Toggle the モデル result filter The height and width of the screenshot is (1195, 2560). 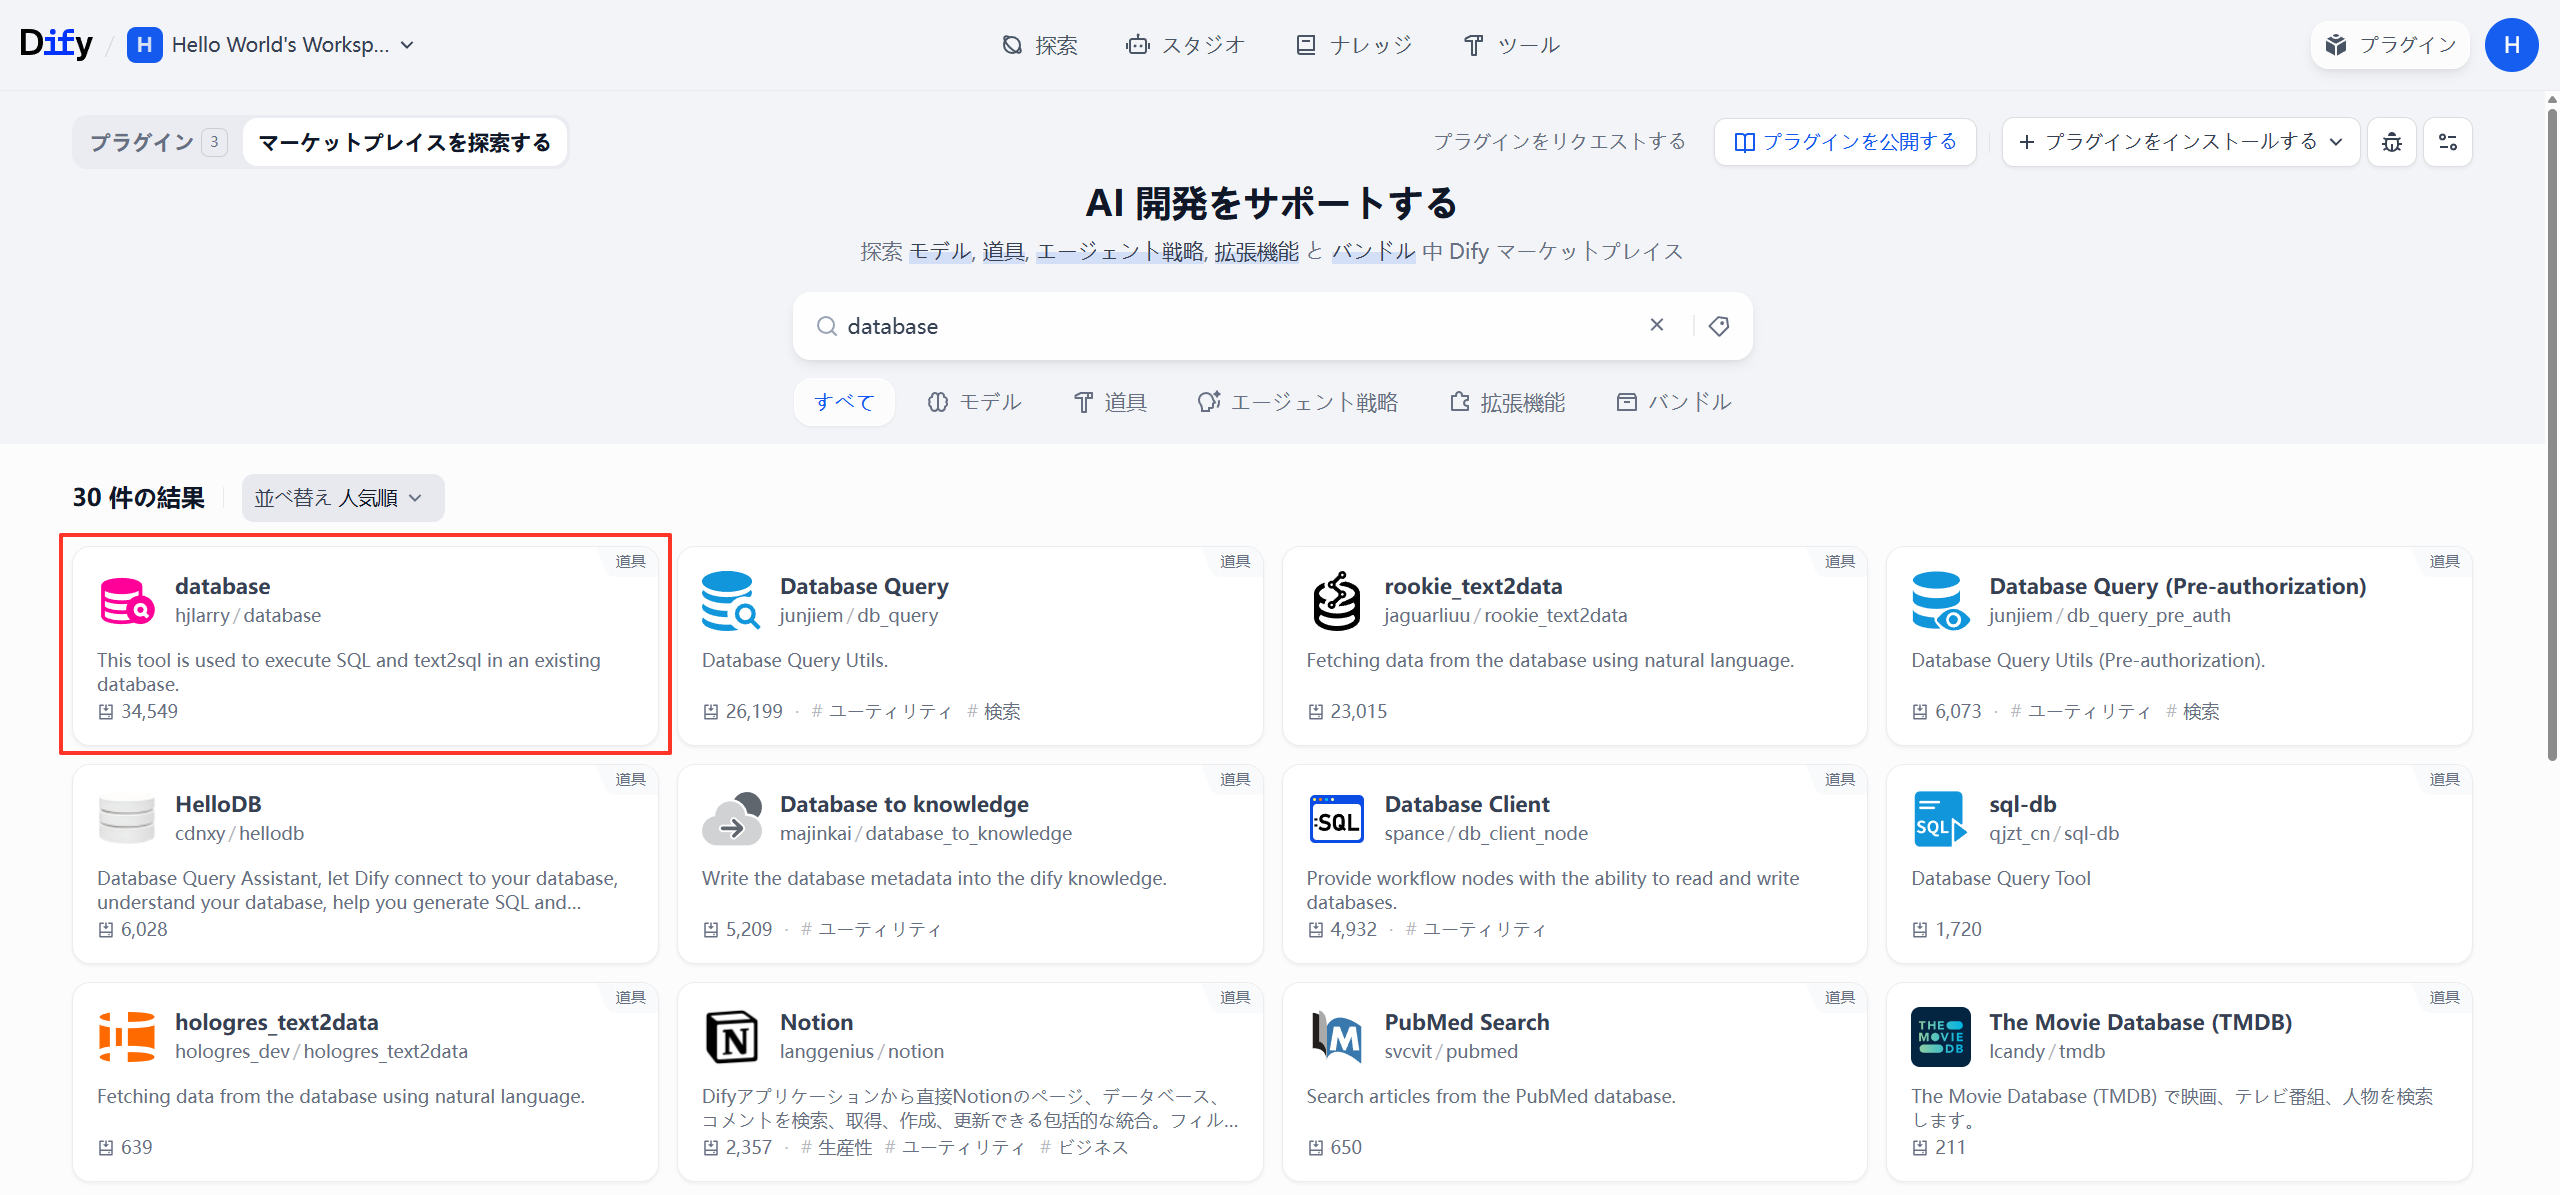click(975, 401)
